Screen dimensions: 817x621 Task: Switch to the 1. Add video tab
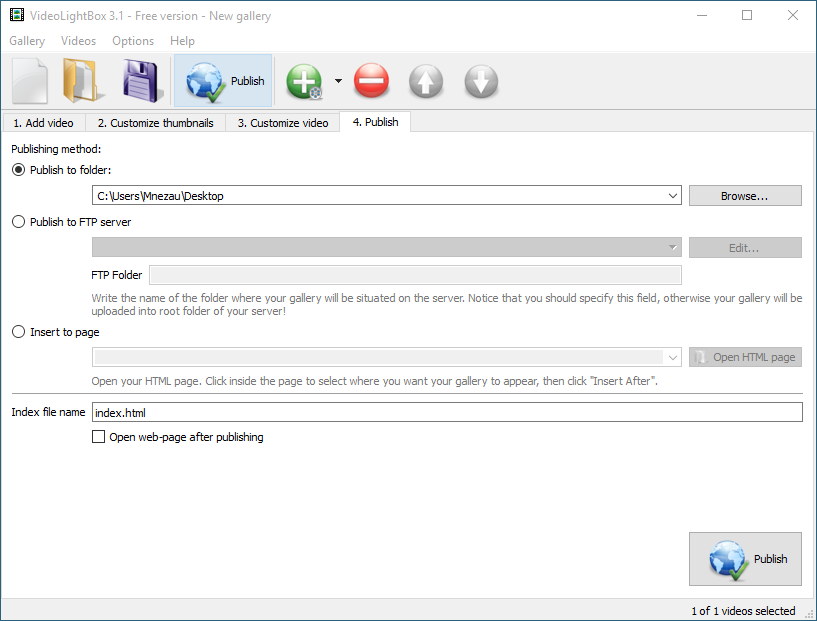[44, 123]
